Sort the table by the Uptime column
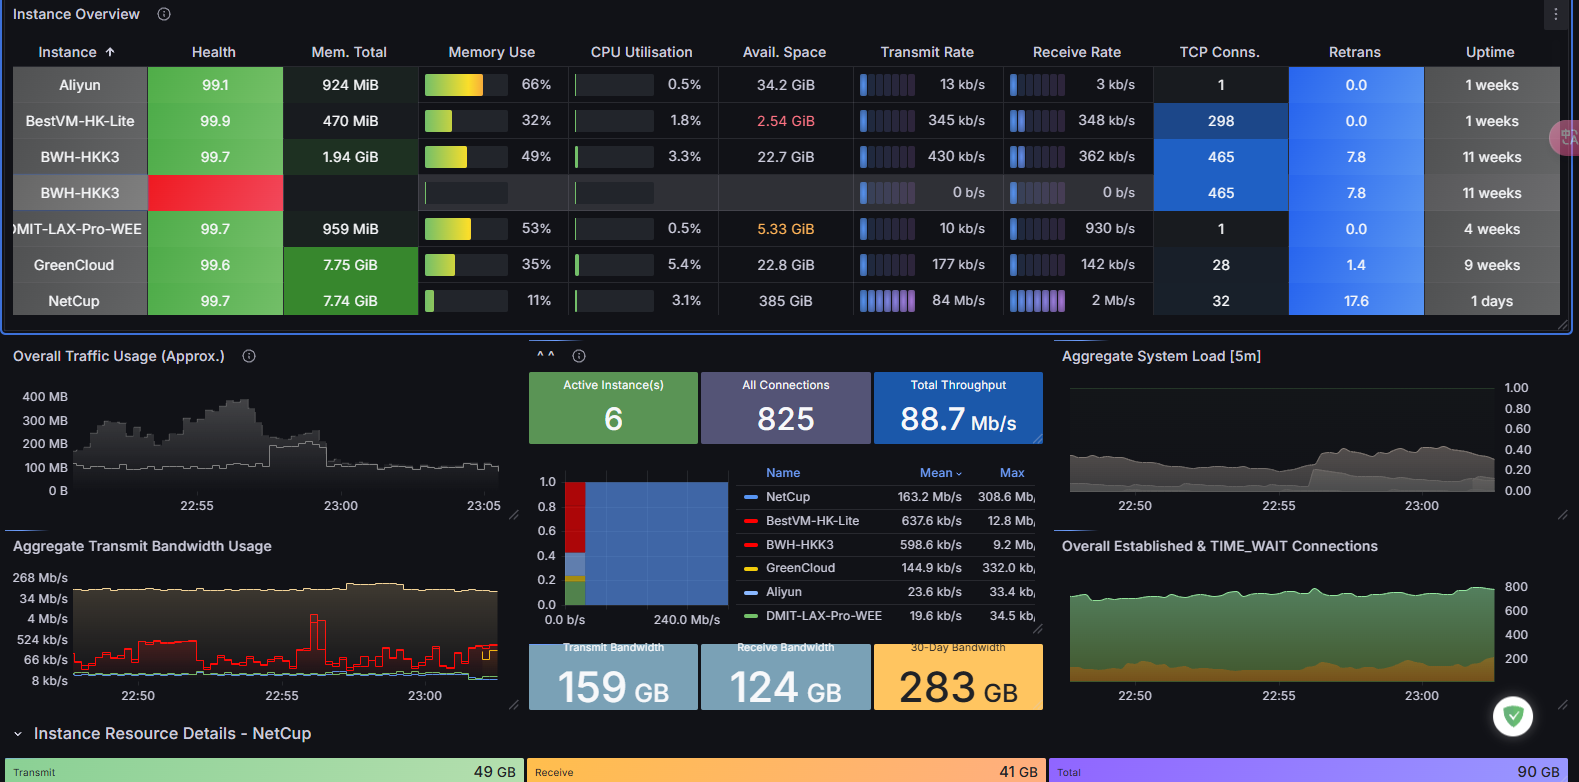Image resolution: width=1579 pixels, height=782 pixels. point(1490,52)
